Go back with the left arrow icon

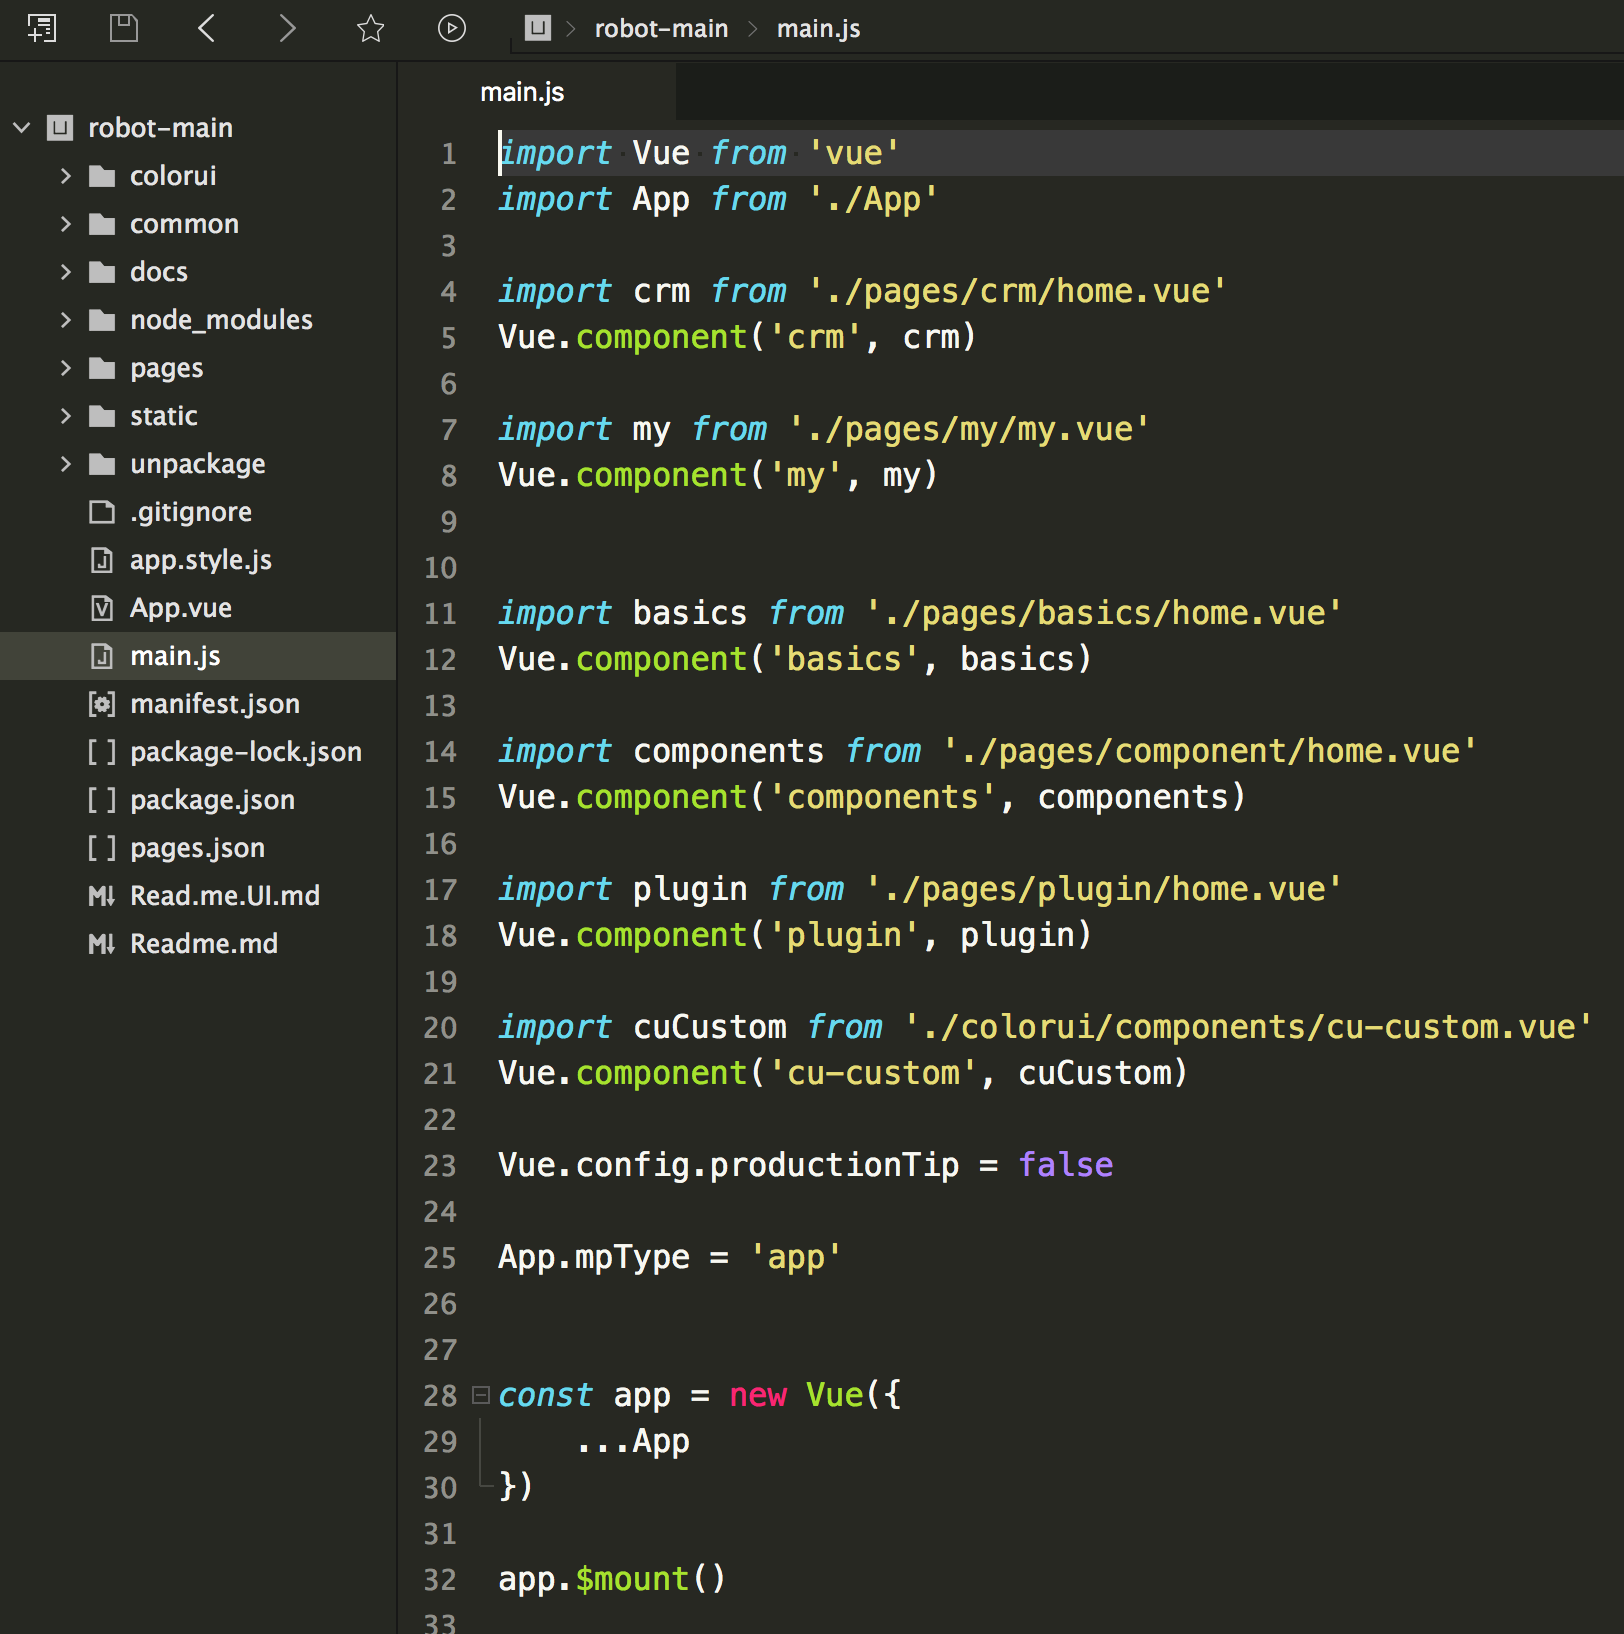[x=206, y=28]
